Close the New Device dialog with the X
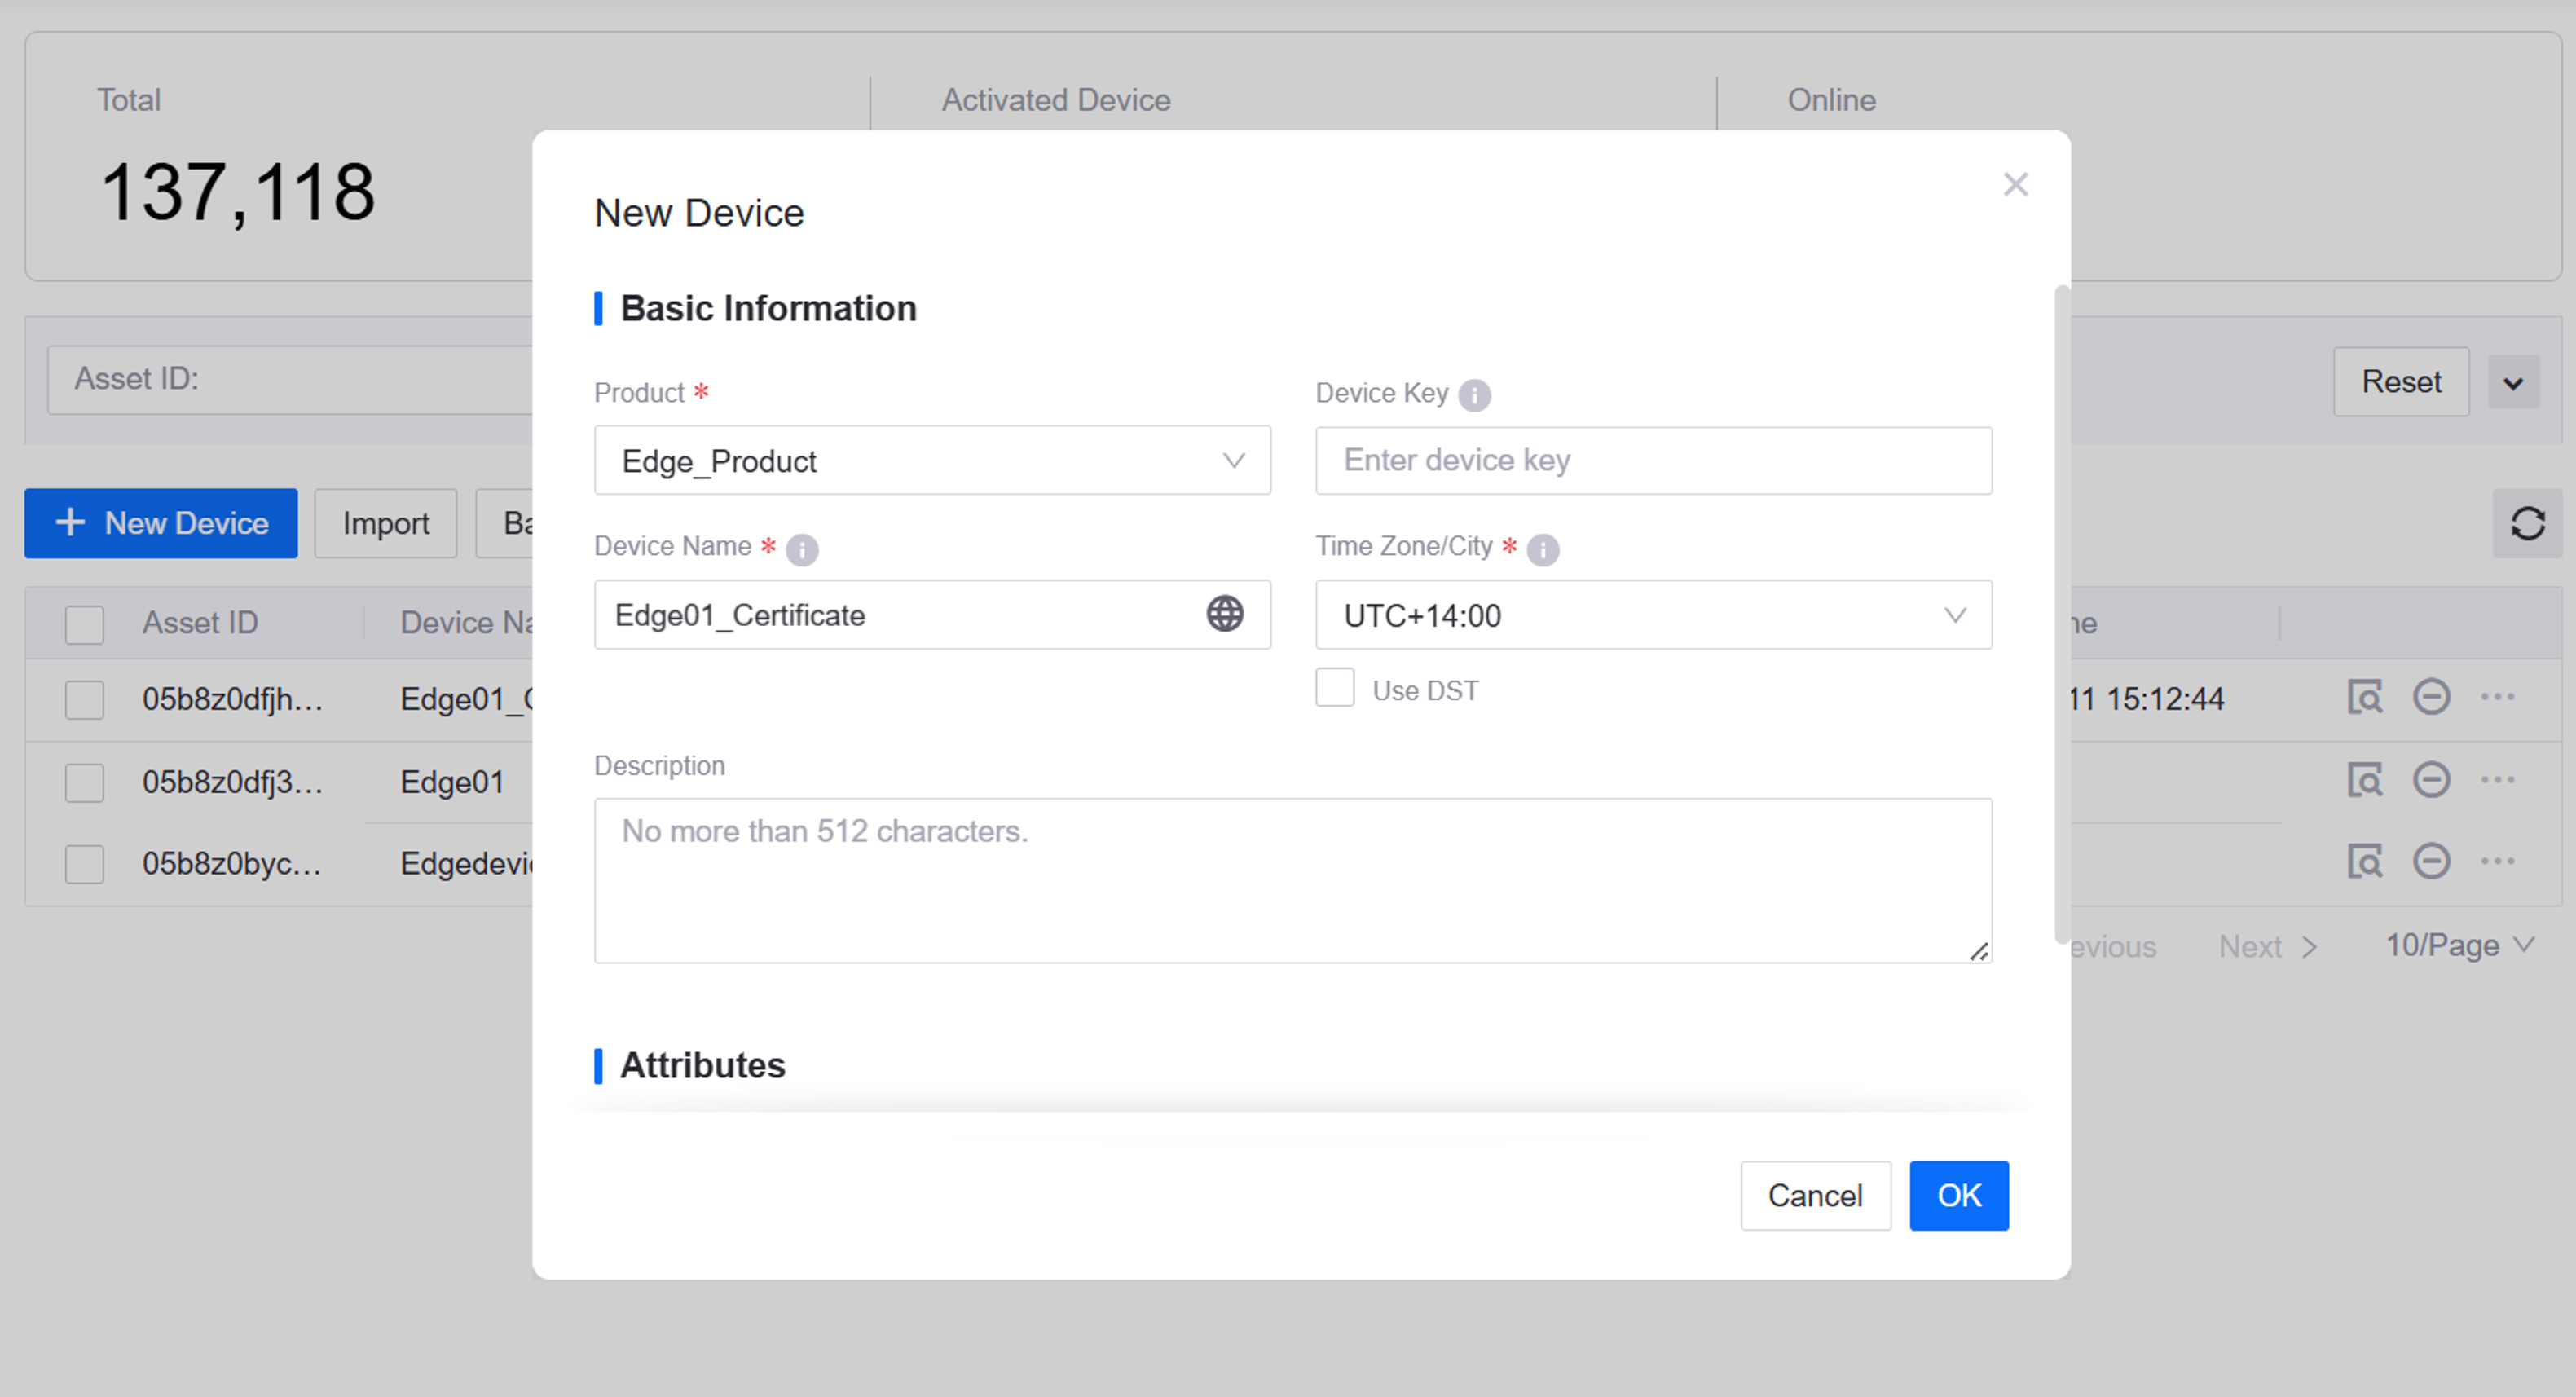Screen dimensions: 2576x1397 [x=2015, y=184]
